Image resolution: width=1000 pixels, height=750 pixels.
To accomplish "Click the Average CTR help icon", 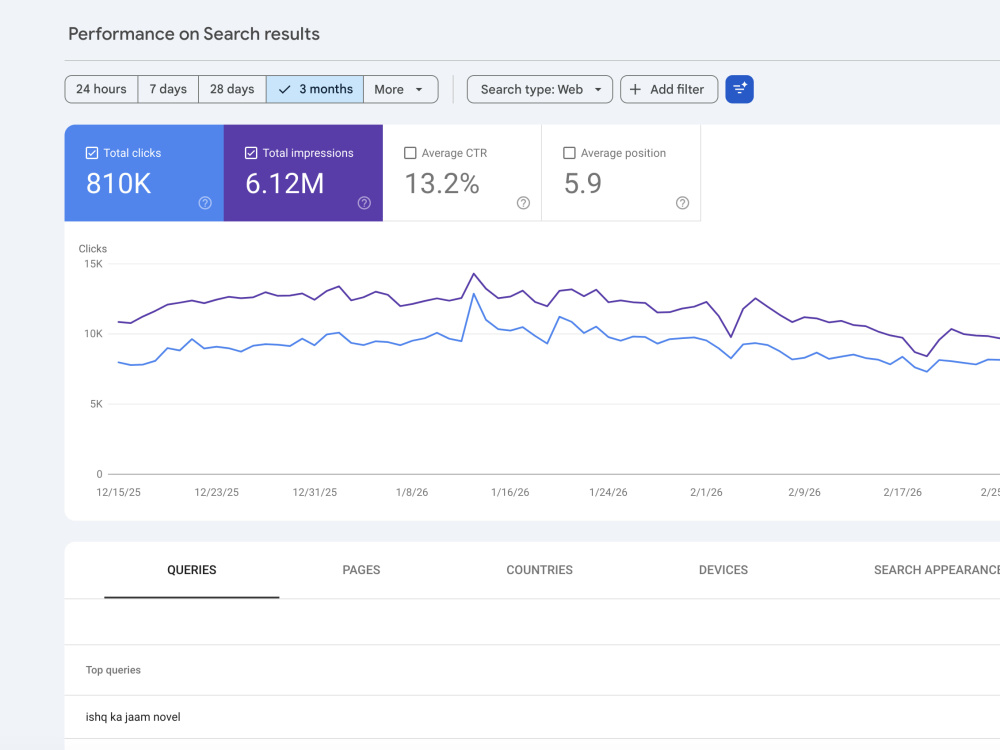I will point(523,203).
